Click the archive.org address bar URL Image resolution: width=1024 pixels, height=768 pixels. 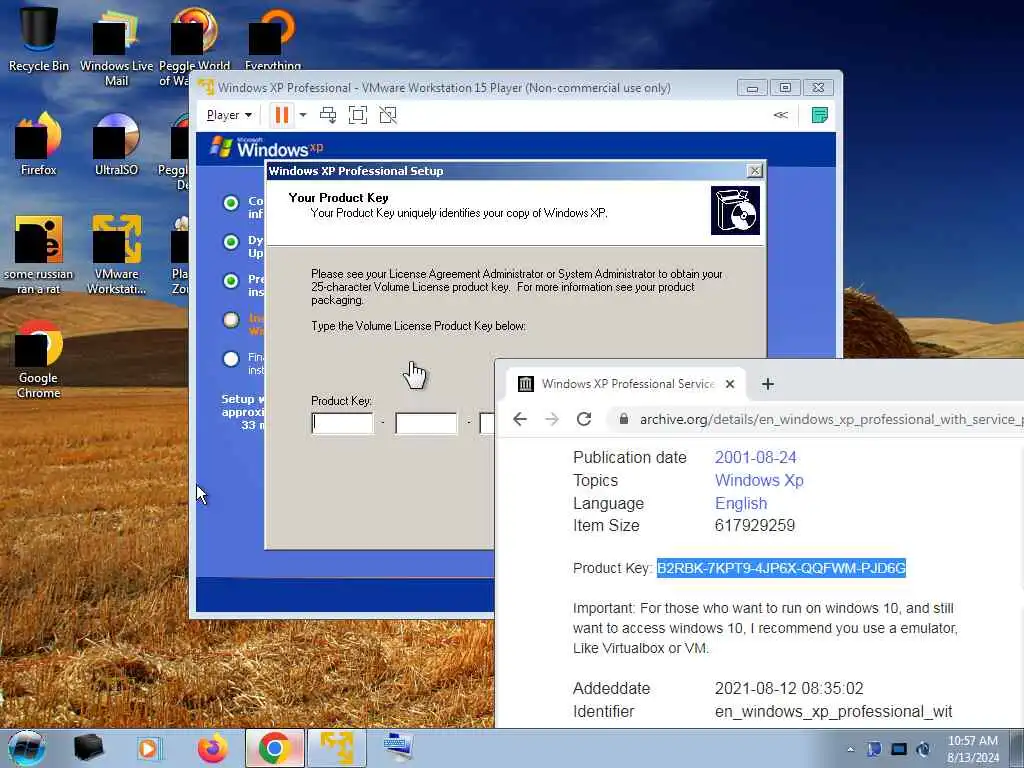831,419
